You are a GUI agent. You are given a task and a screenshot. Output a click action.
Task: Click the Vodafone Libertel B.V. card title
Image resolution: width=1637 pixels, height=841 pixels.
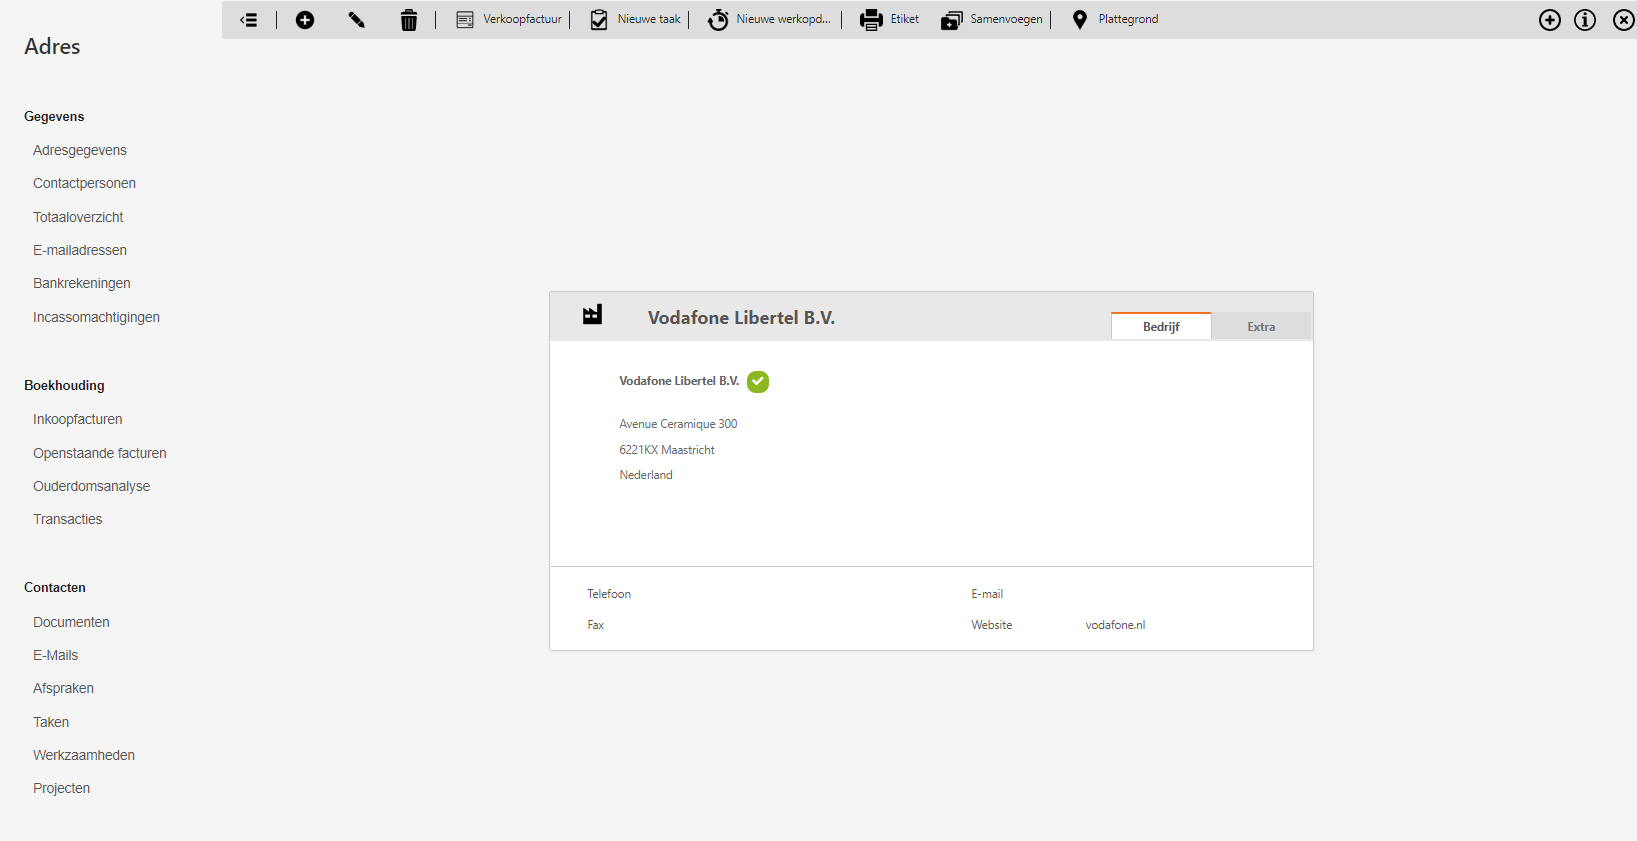[741, 317]
